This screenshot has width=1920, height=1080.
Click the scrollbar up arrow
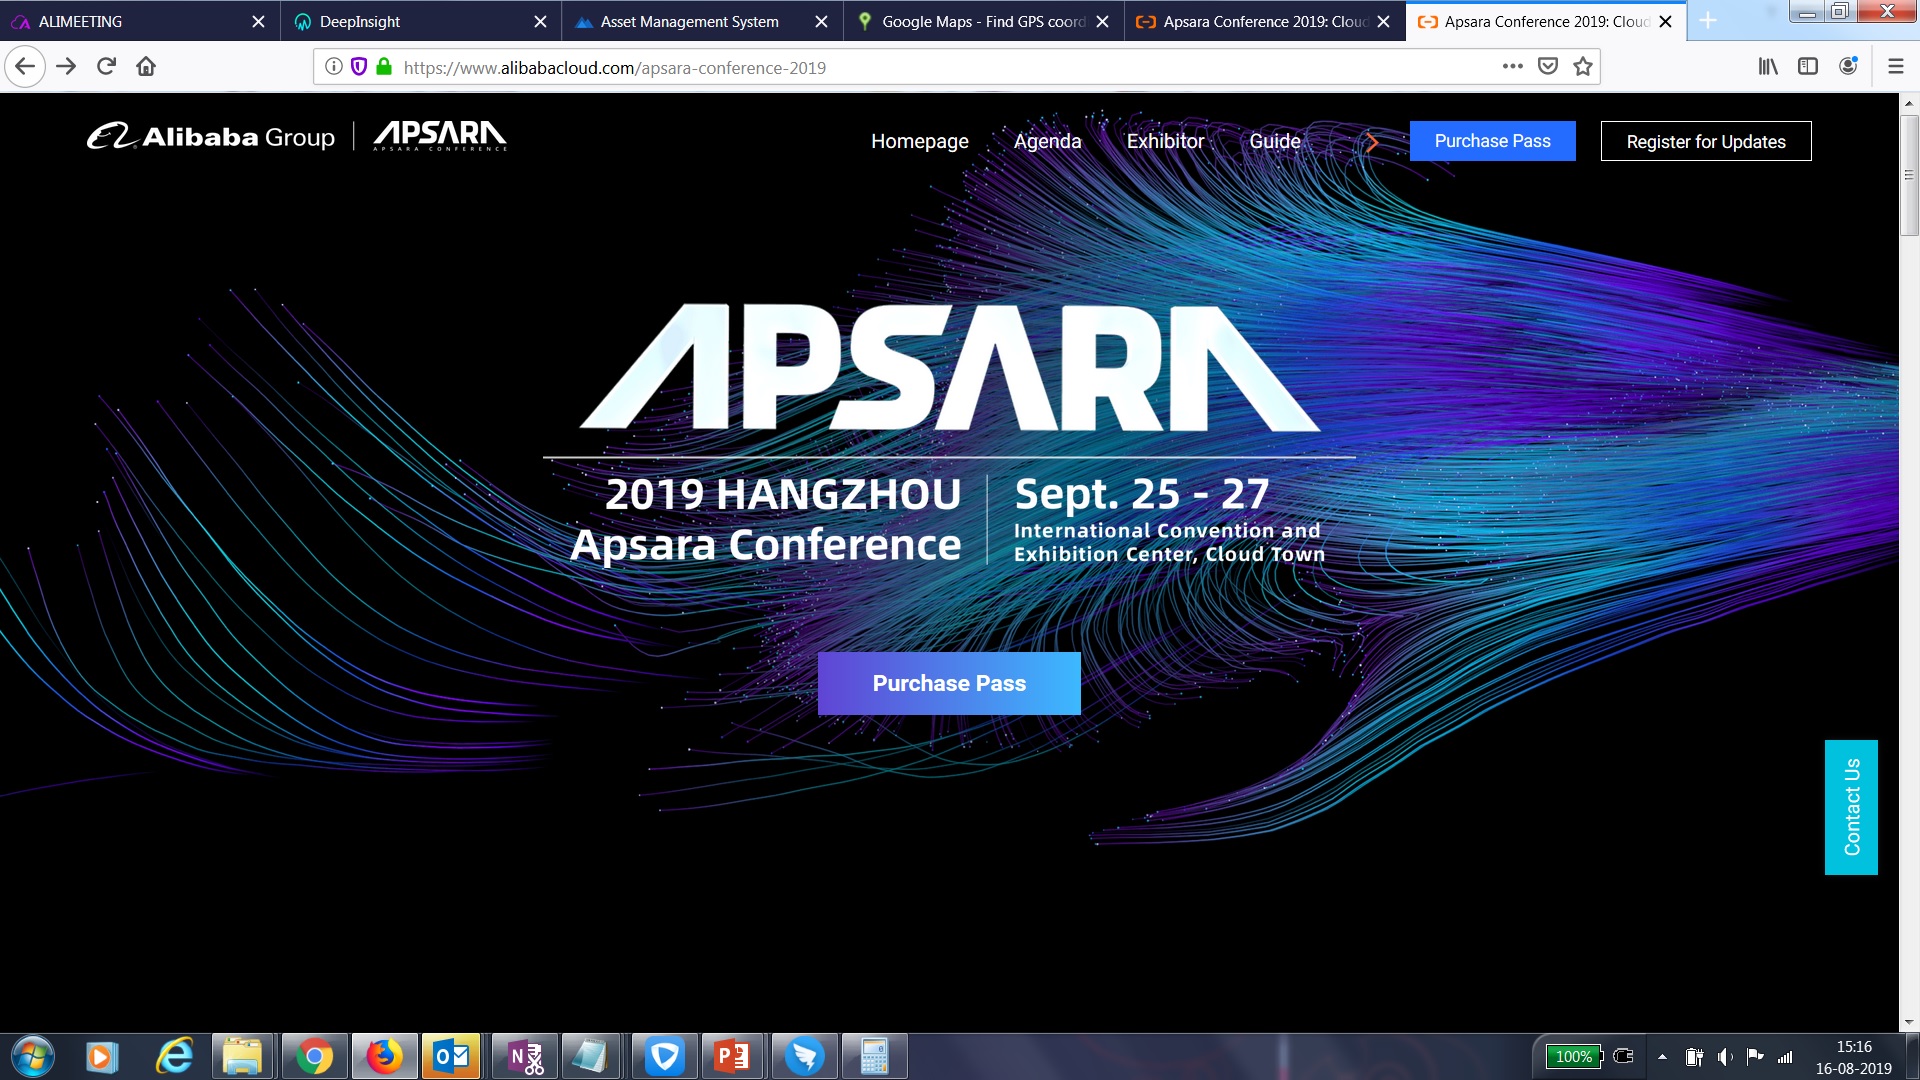[x=1909, y=102]
